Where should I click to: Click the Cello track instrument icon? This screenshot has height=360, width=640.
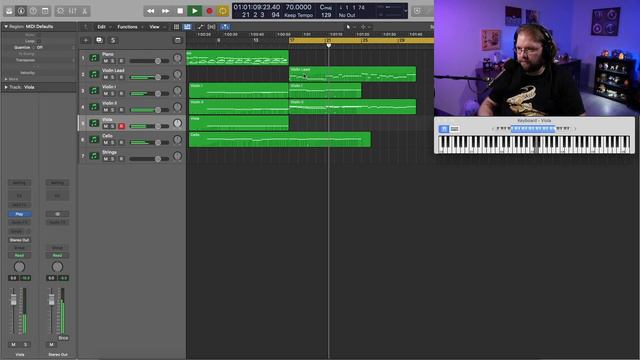tap(94, 140)
